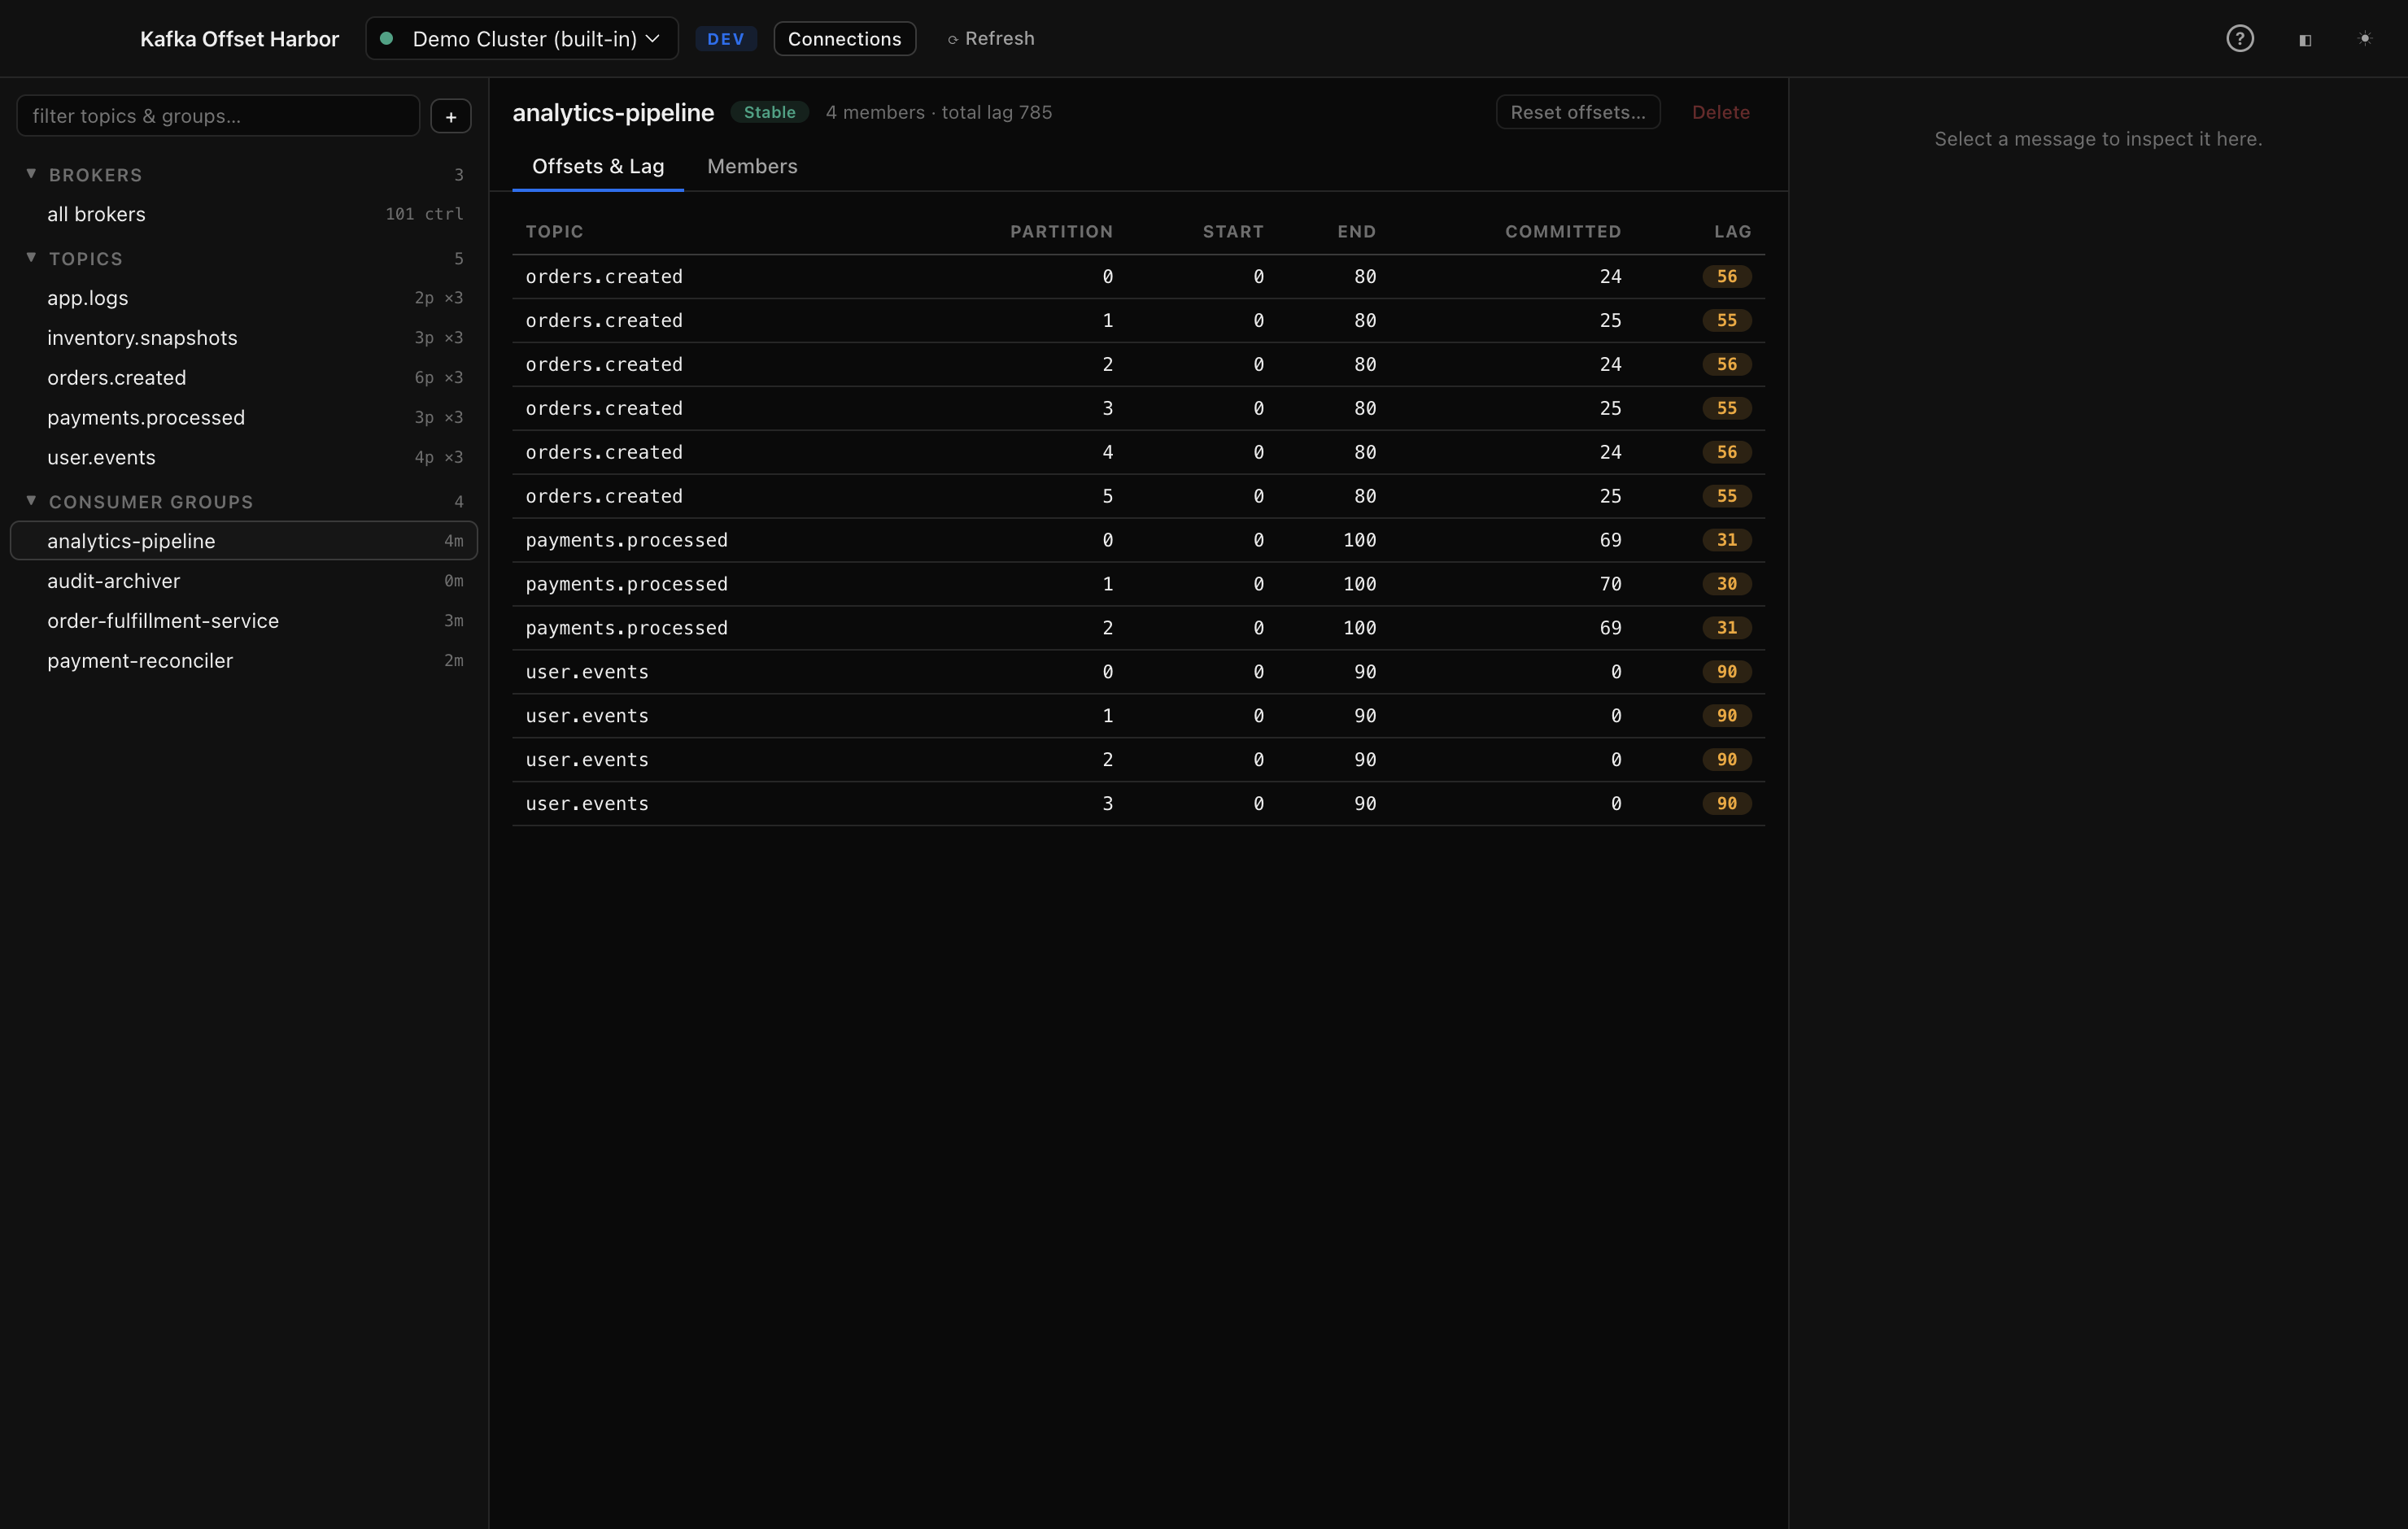Open the orders.created topic in sidebar
Screen dimensions: 2408x1529
244,378
